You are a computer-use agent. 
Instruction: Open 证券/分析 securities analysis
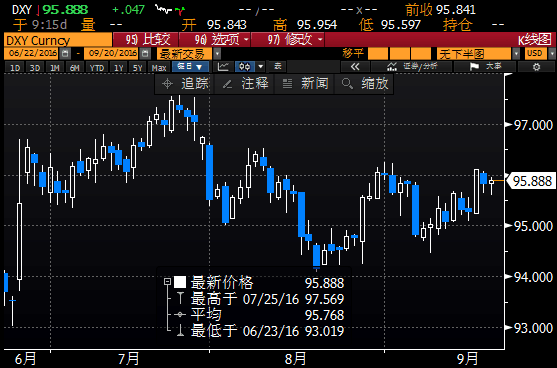point(412,67)
